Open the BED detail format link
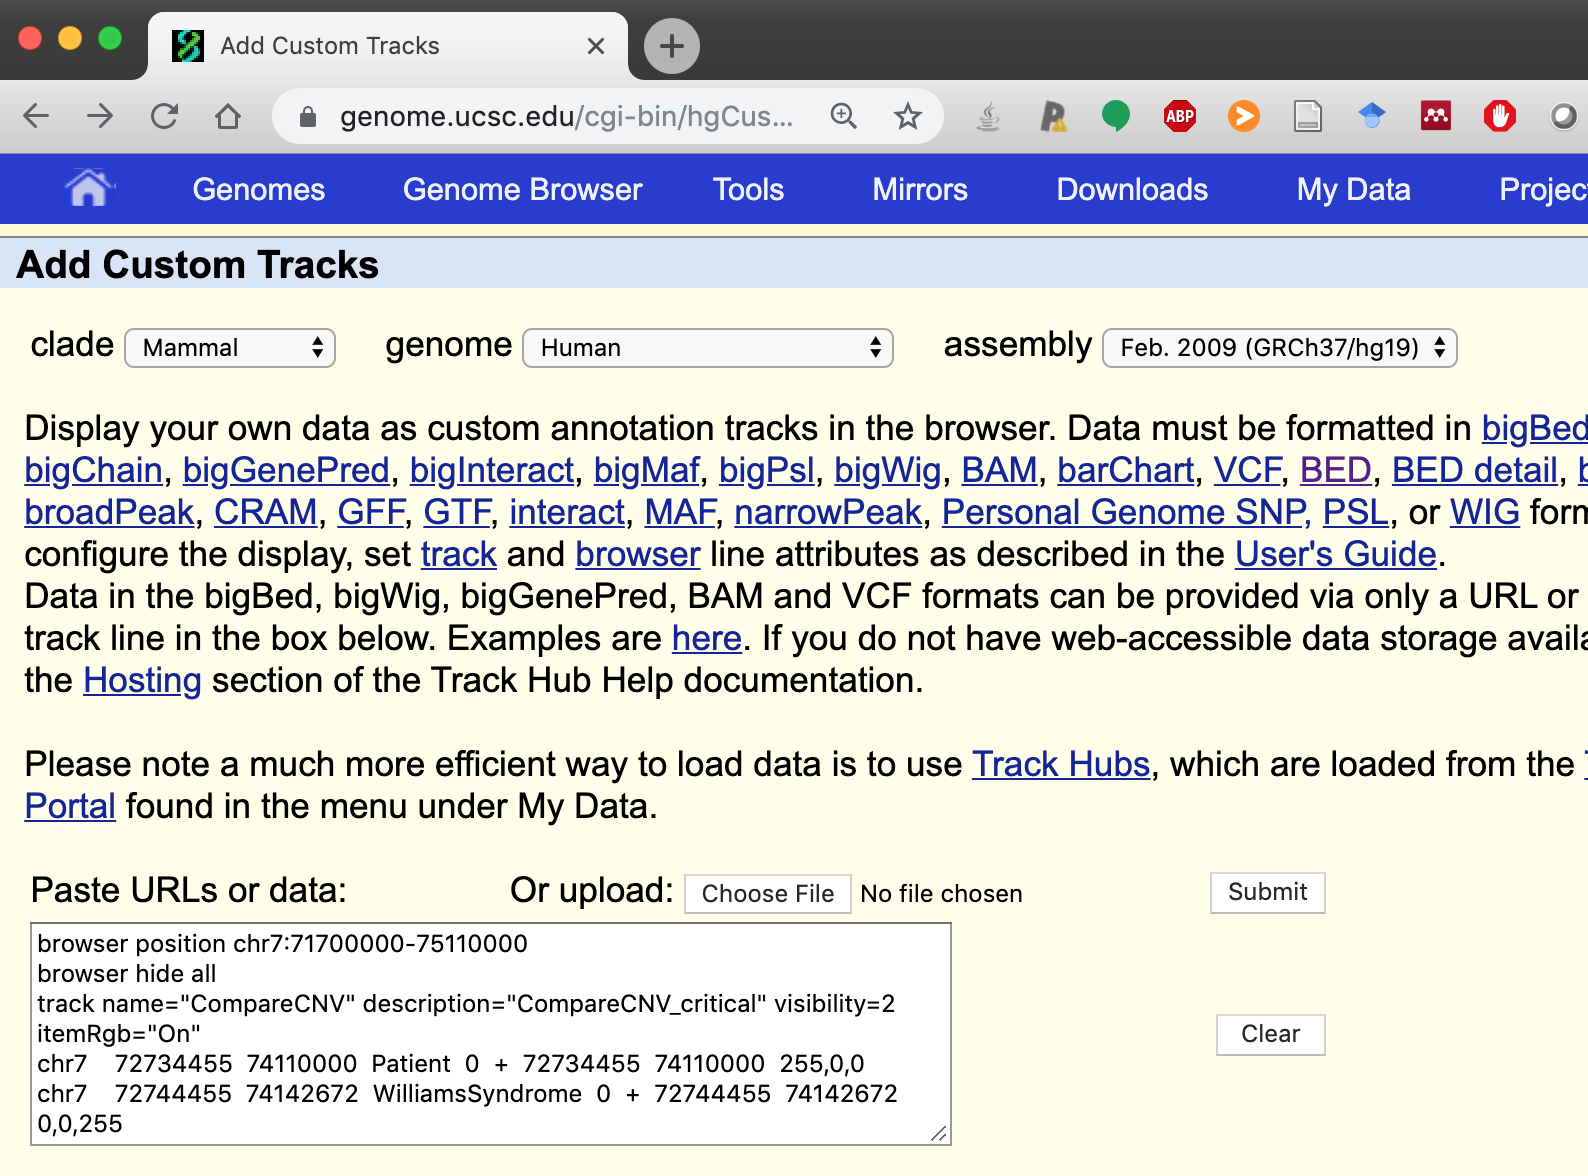The height and width of the screenshot is (1176, 1588). pos(1475,470)
